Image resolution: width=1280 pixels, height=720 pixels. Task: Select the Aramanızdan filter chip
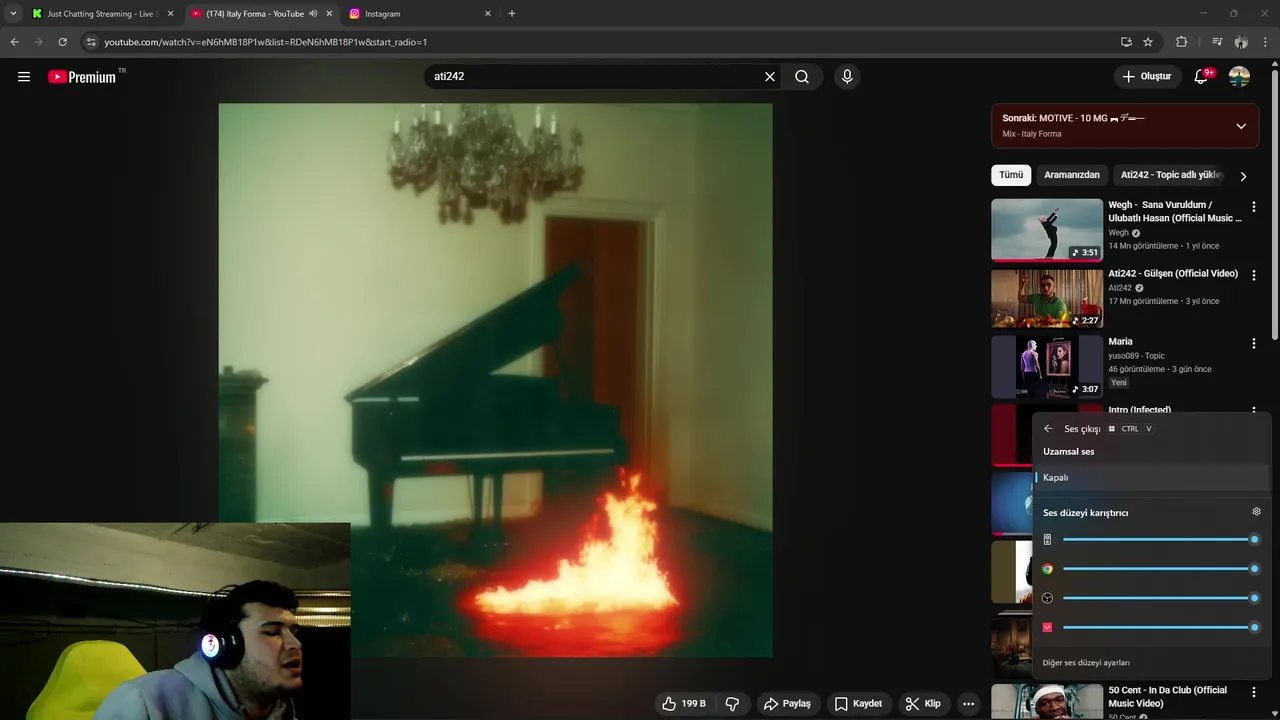[x=1072, y=175]
